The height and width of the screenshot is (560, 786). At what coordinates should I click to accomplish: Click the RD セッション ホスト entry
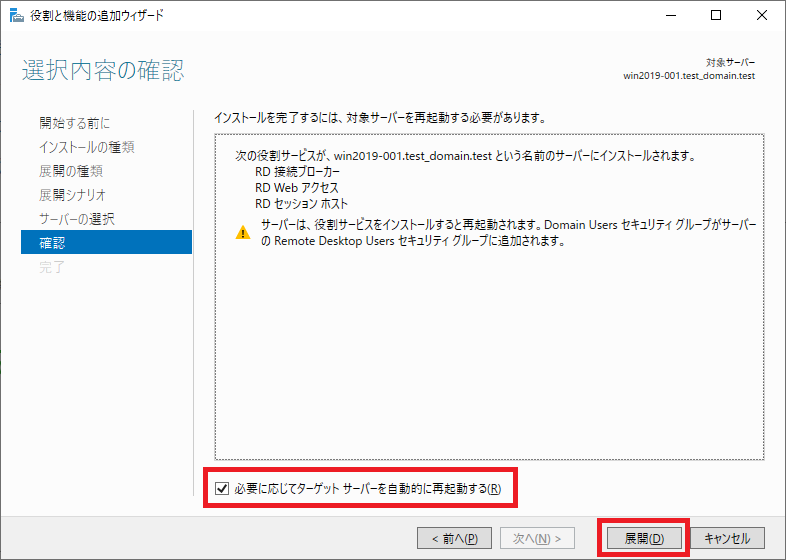pyautogui.click(x=301, y=204)
